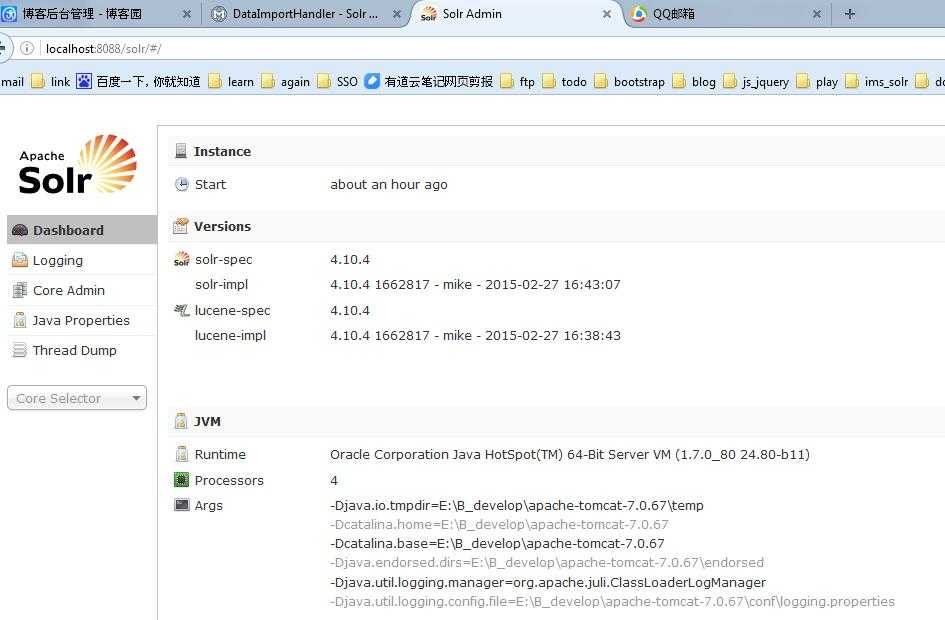945x620 pixels.
Task: Open the Core Selector dropdown
Action: (x=77, y=398)
